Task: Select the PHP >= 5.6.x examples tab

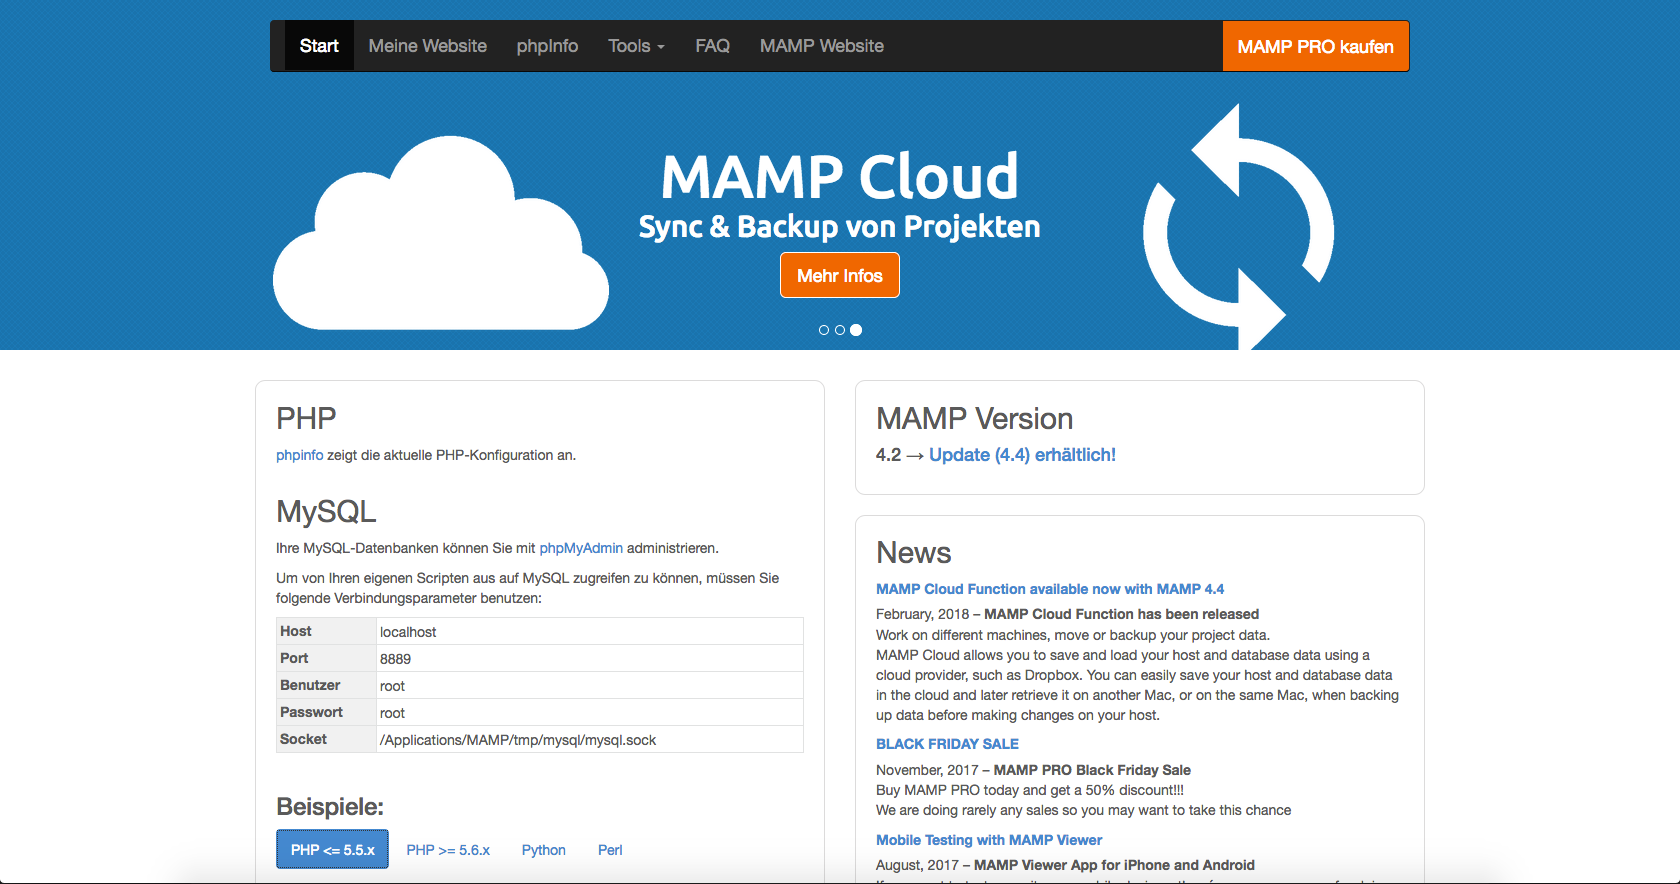Action: click(x=448, y=850)
